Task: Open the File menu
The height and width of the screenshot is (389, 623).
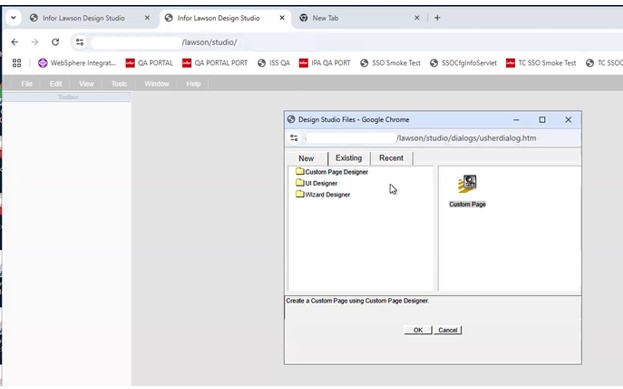Action: pos(27,84)
